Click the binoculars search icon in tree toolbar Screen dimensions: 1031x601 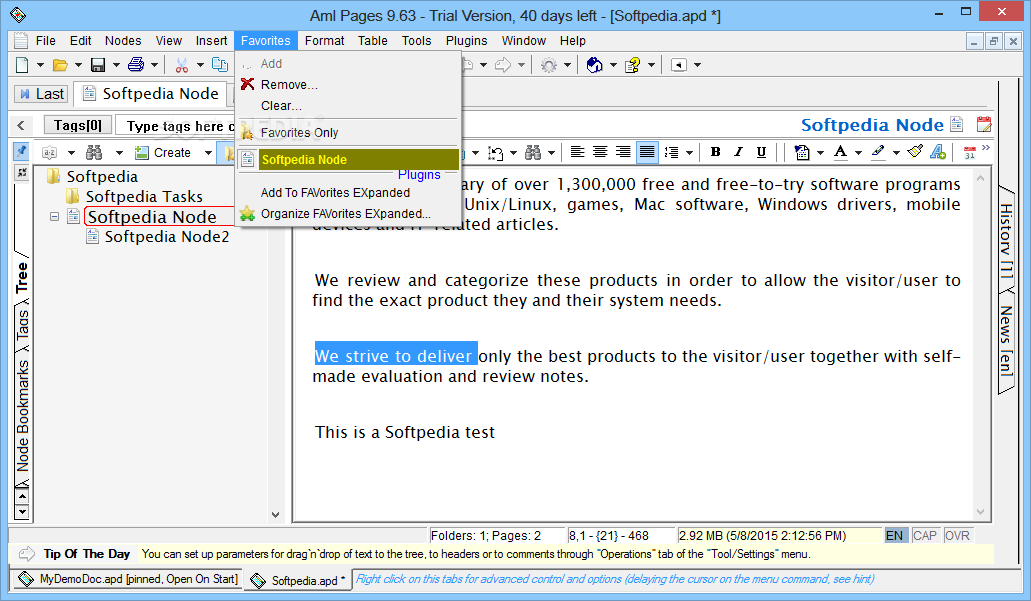coord(94,153)
